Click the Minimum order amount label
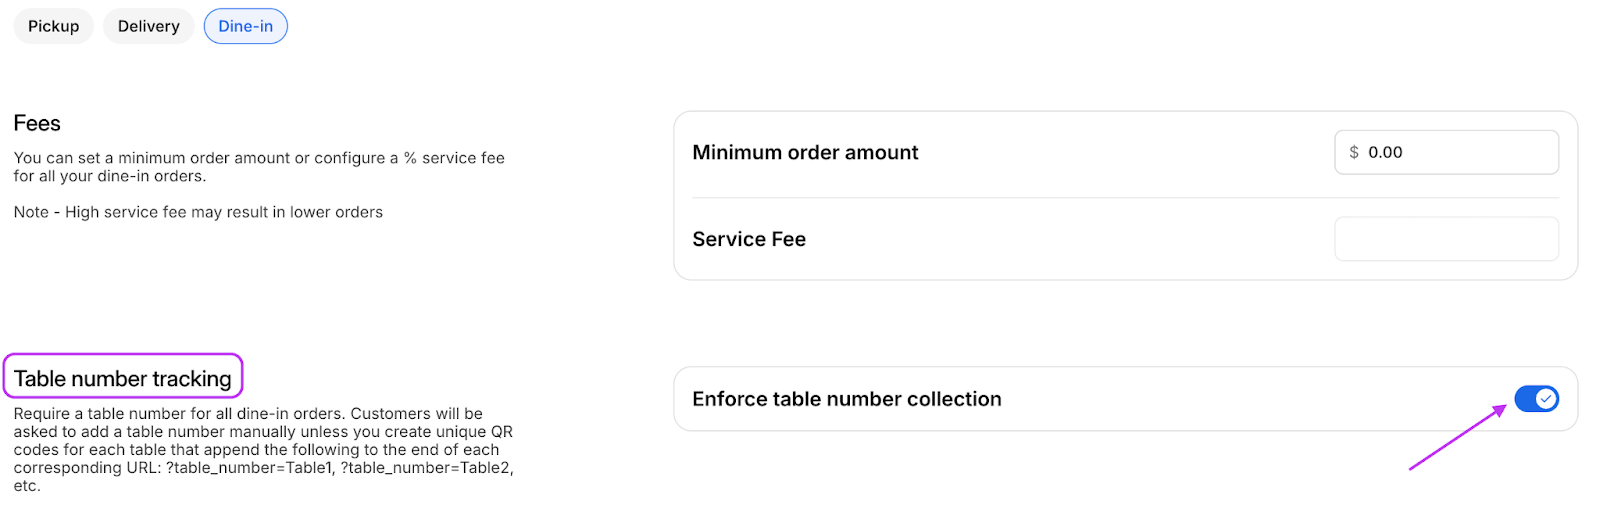This screenshot has height=505, width=1600. click(805, 152)
